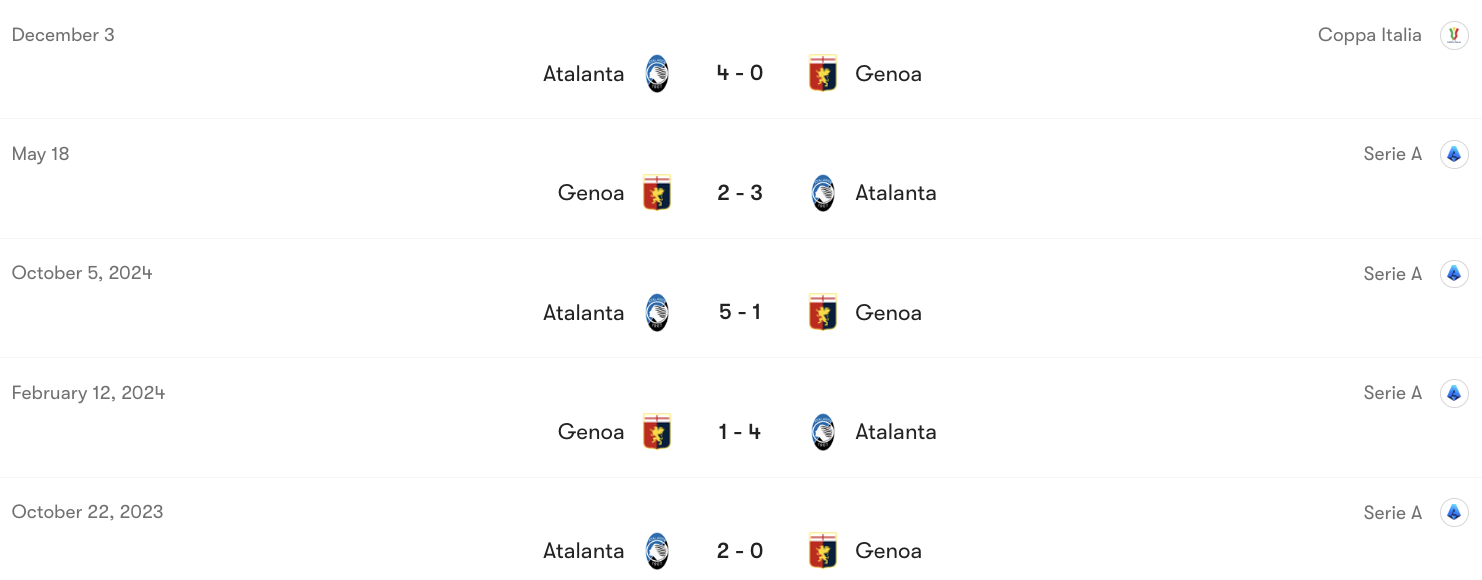Select the December 3 date label
This screenshot has width=1482, height=580.
coord(63,34)
